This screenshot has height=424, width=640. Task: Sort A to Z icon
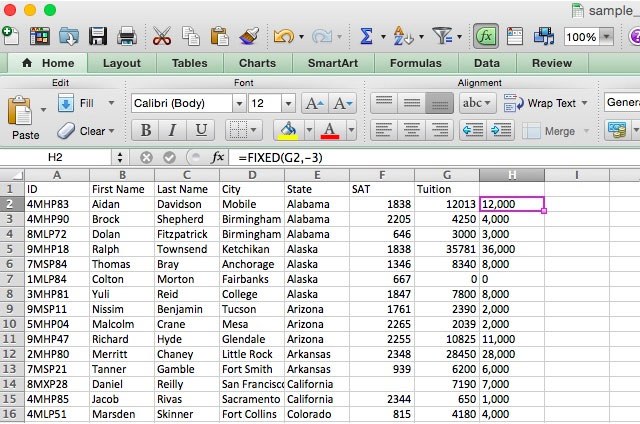(x=403, y=36)
